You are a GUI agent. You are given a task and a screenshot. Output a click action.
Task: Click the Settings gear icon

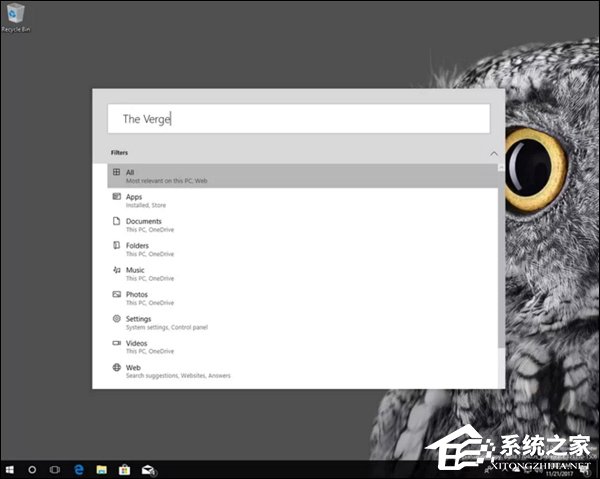click(117, 318)
